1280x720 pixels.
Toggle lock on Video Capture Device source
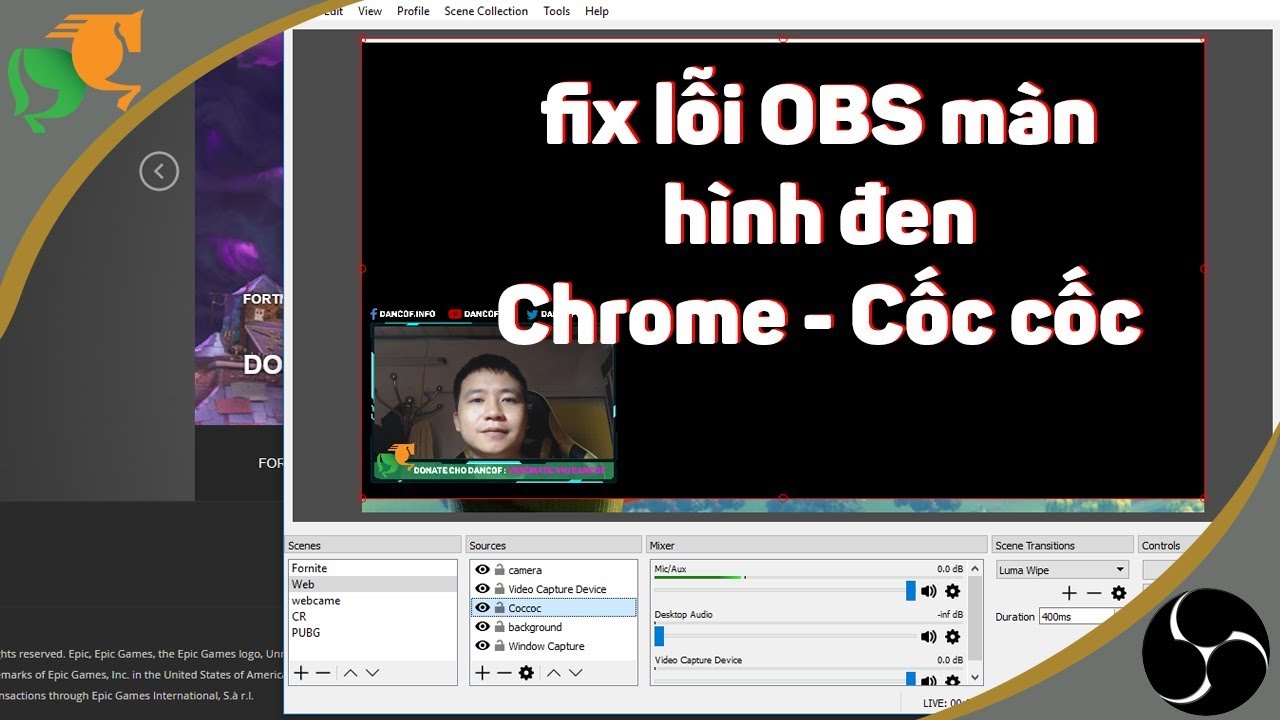click(499, 589)
